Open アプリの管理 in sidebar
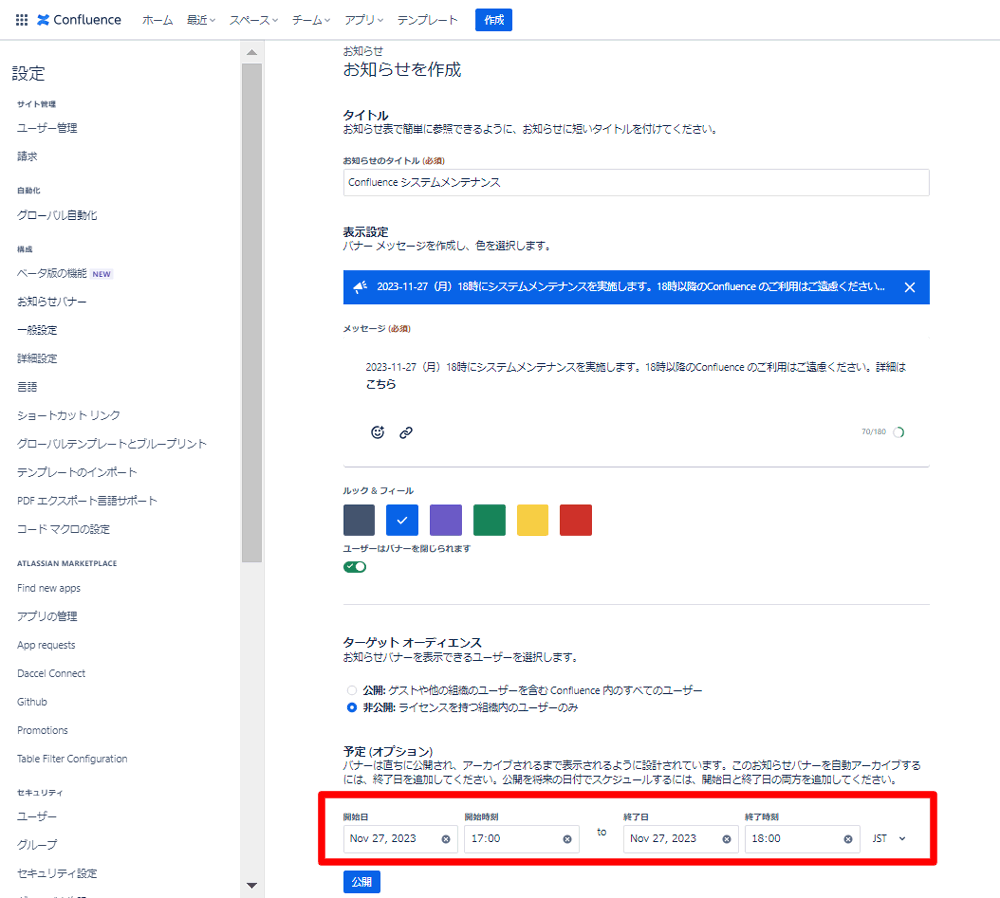Image resolution: width=1000 pixels, height=898 pixels. pyautogui.click(x=47, y=616)
